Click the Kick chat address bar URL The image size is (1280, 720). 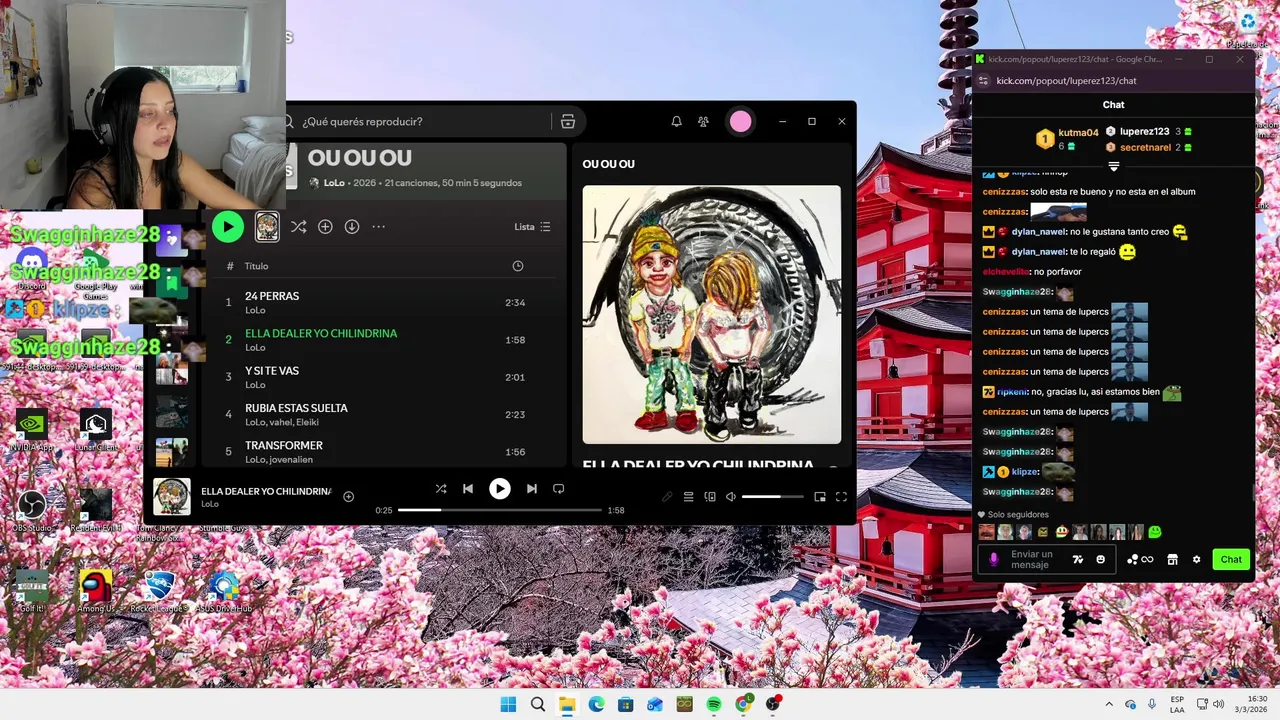(x=1066, y=81)
